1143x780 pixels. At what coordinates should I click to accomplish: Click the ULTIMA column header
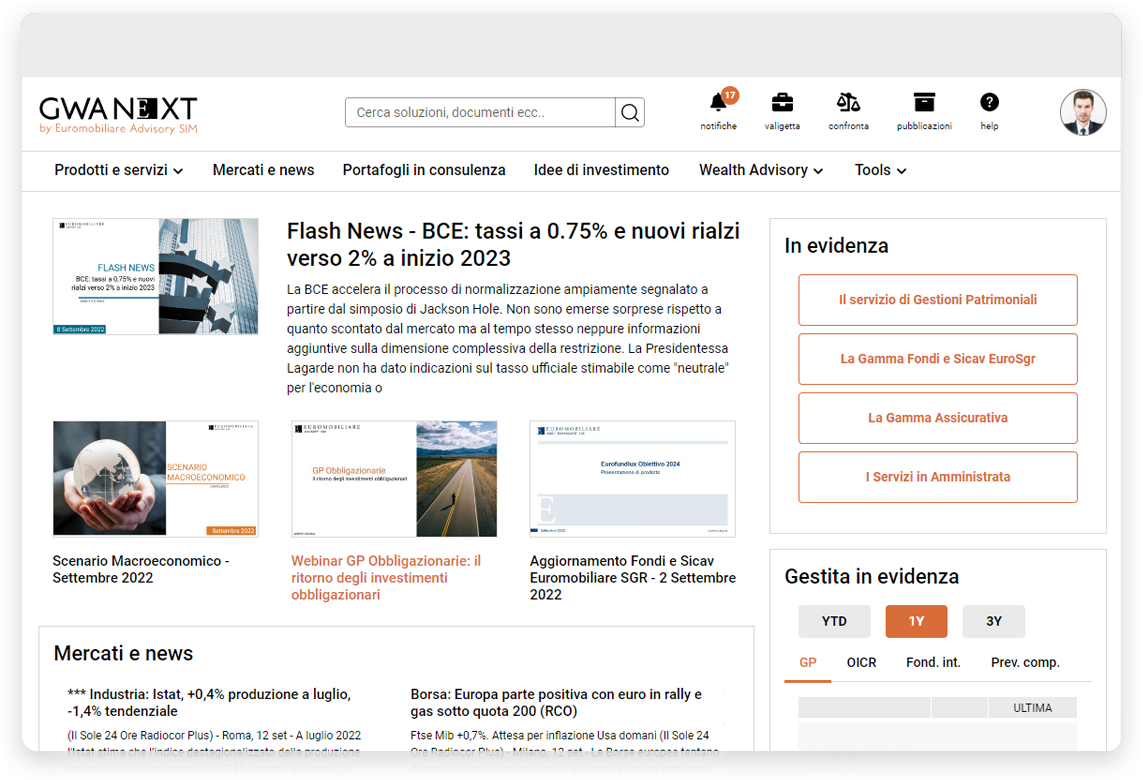pyautogui.click(x=1032, y=708)
